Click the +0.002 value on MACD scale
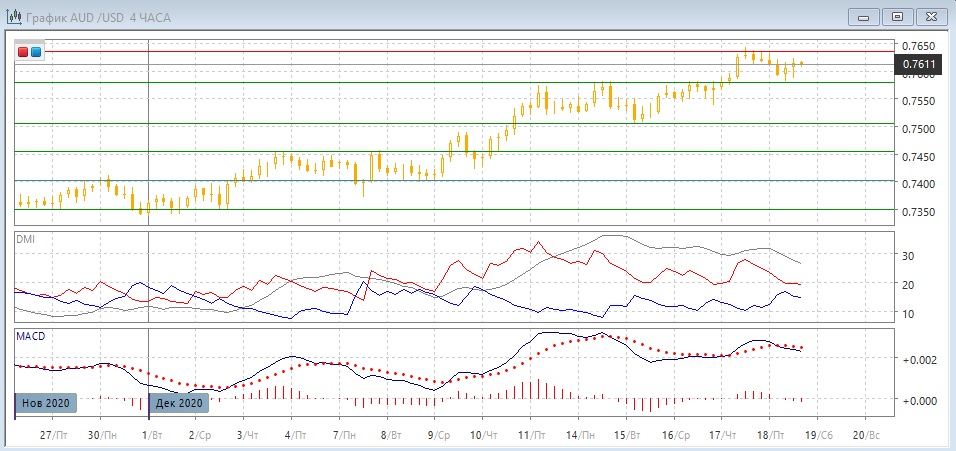956x451 pixels. [920, 359]
